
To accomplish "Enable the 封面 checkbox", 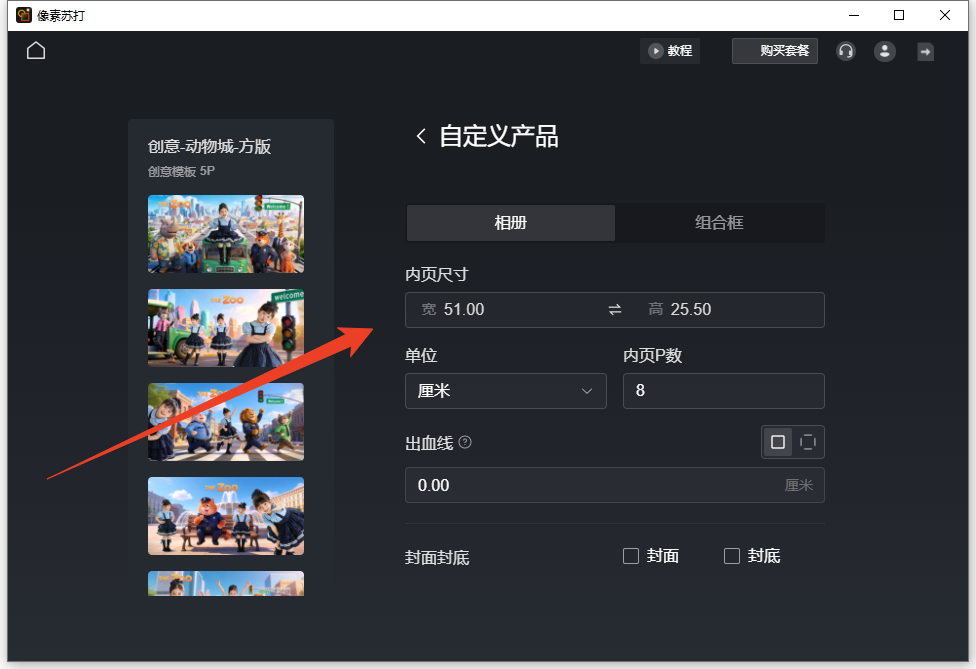I will tap(631, 556).
